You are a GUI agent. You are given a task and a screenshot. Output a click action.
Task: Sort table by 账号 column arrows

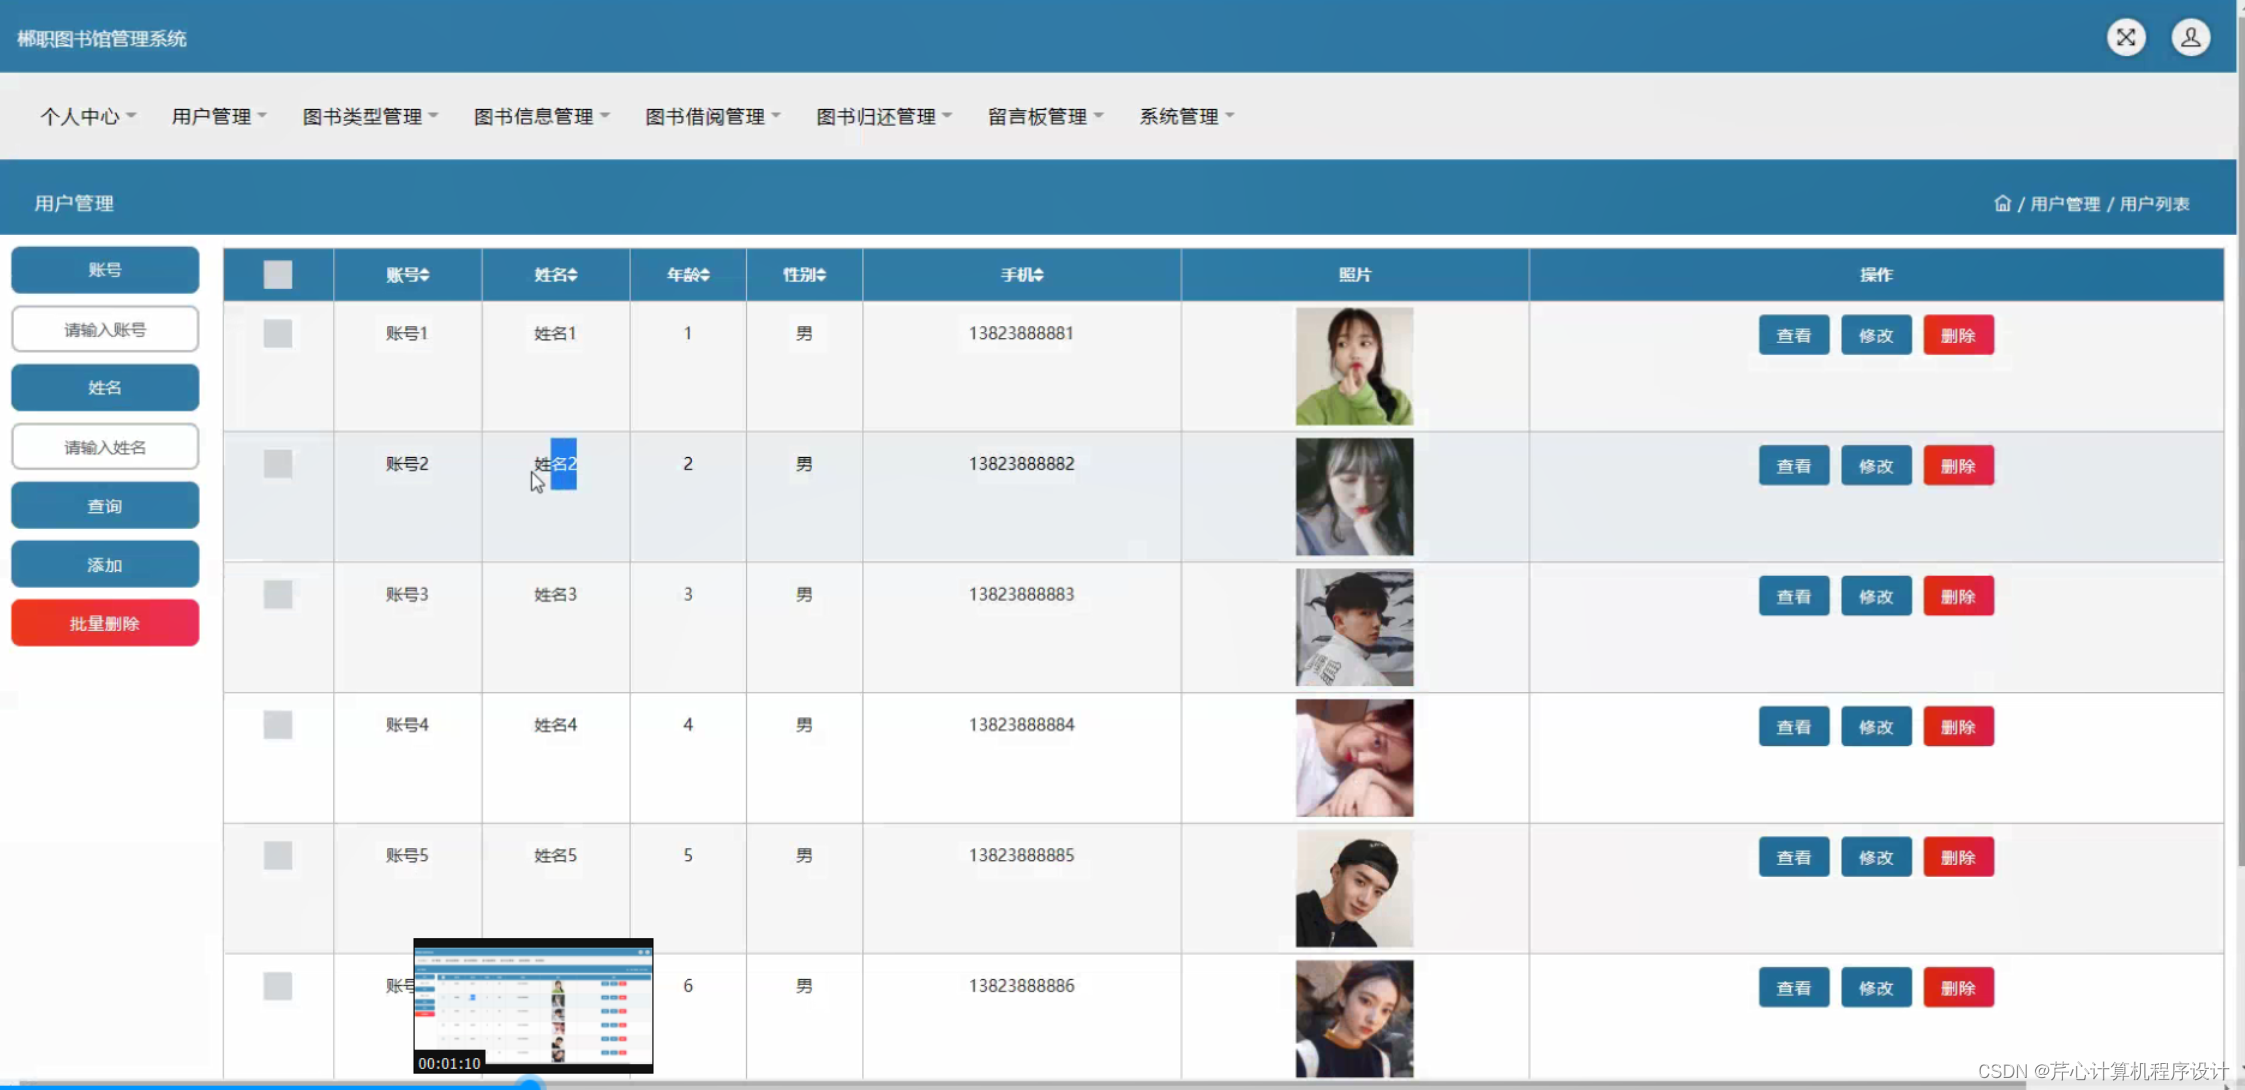click(425, 275)
